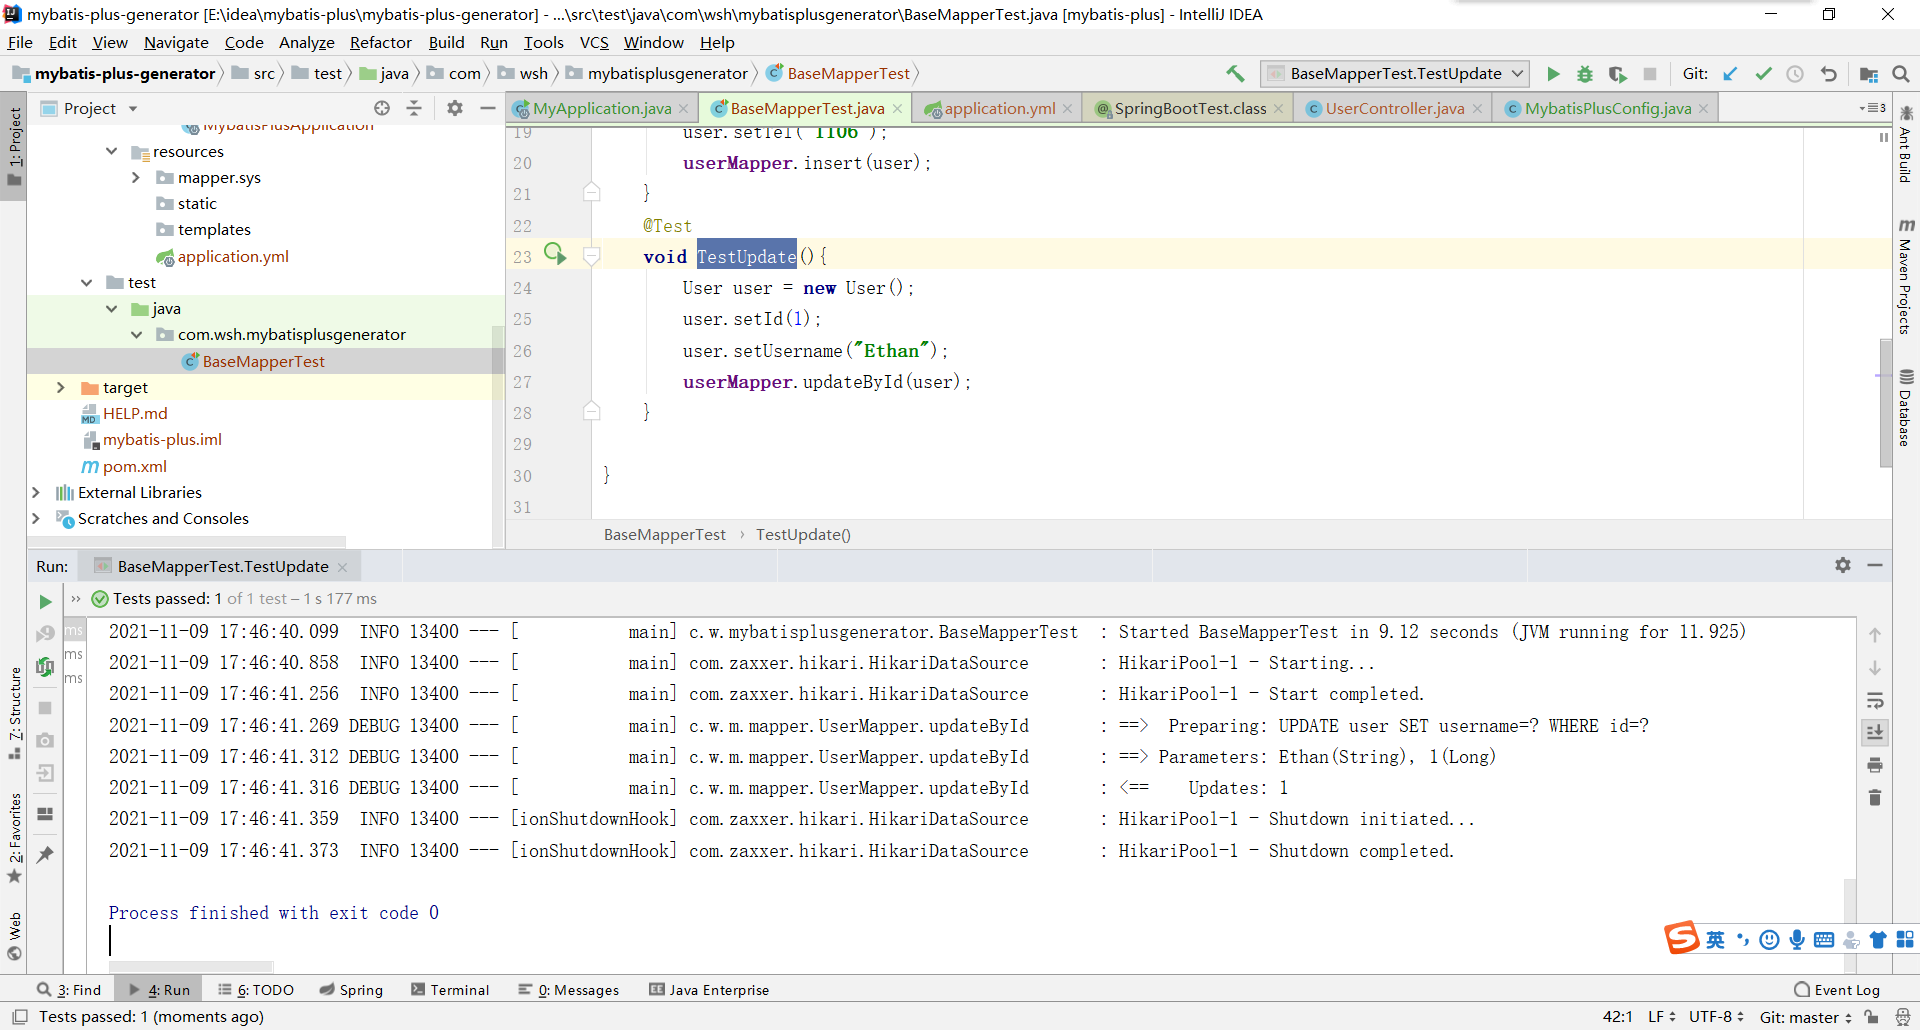Image resolution: width=1920 pixels, height=1030 pixels.
Task: Open Project Structure dialog icon
Action: 1868,74
